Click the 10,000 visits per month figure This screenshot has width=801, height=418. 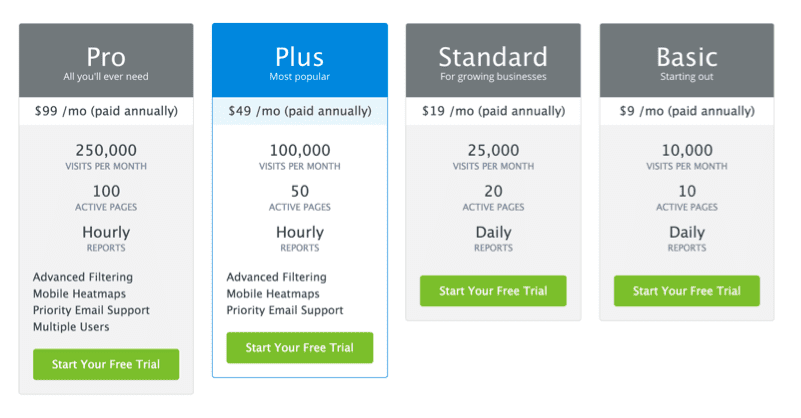tap(686, 151)
